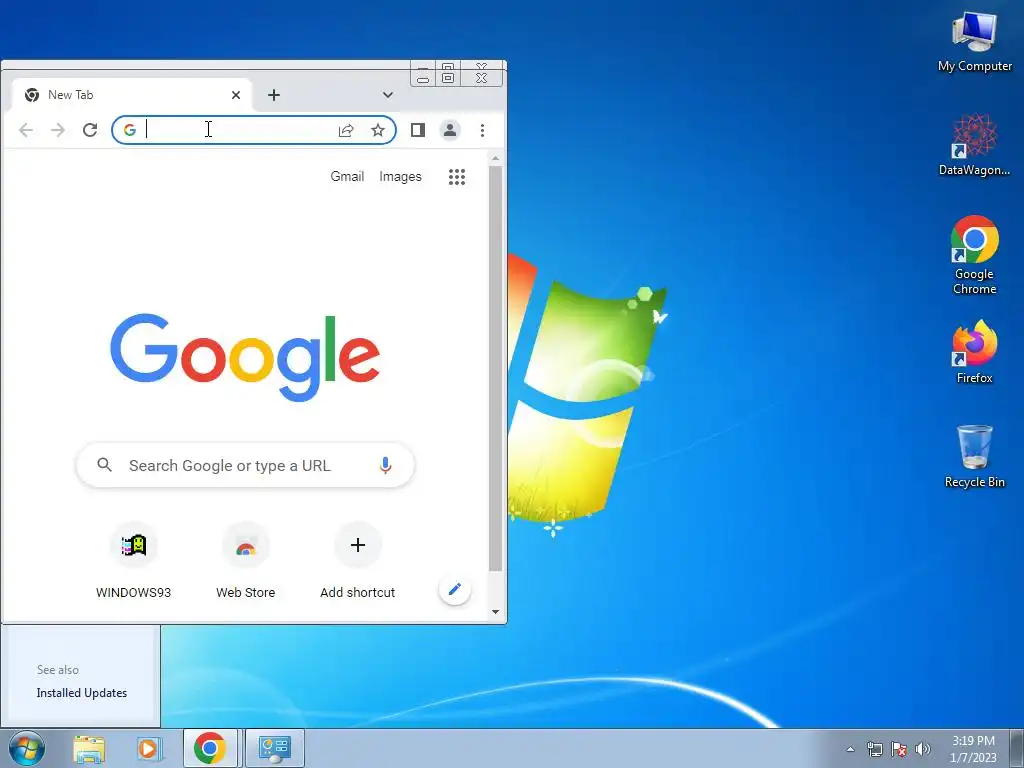Click network tray icon
This screenshot has width=1024, height=768.
874,749
